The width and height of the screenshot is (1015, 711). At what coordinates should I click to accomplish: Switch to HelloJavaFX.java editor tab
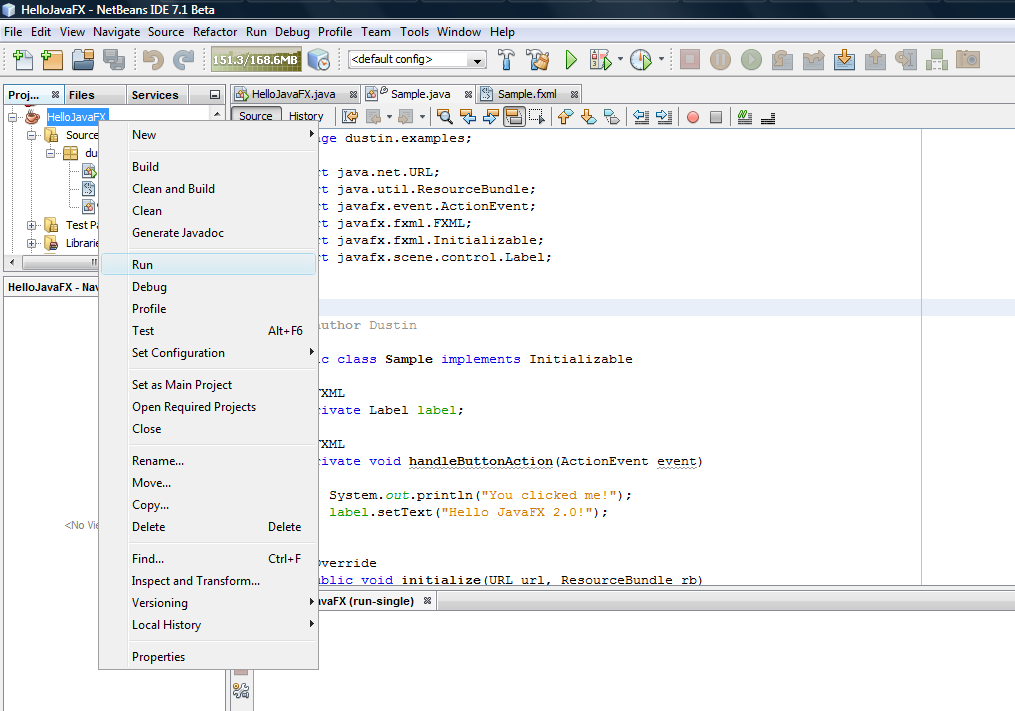(293, 95)
